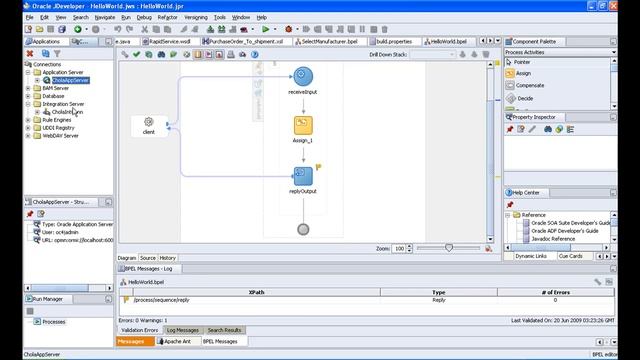Open the Versioning menu
Screen dimensions: 640x360
coord(196,18)
